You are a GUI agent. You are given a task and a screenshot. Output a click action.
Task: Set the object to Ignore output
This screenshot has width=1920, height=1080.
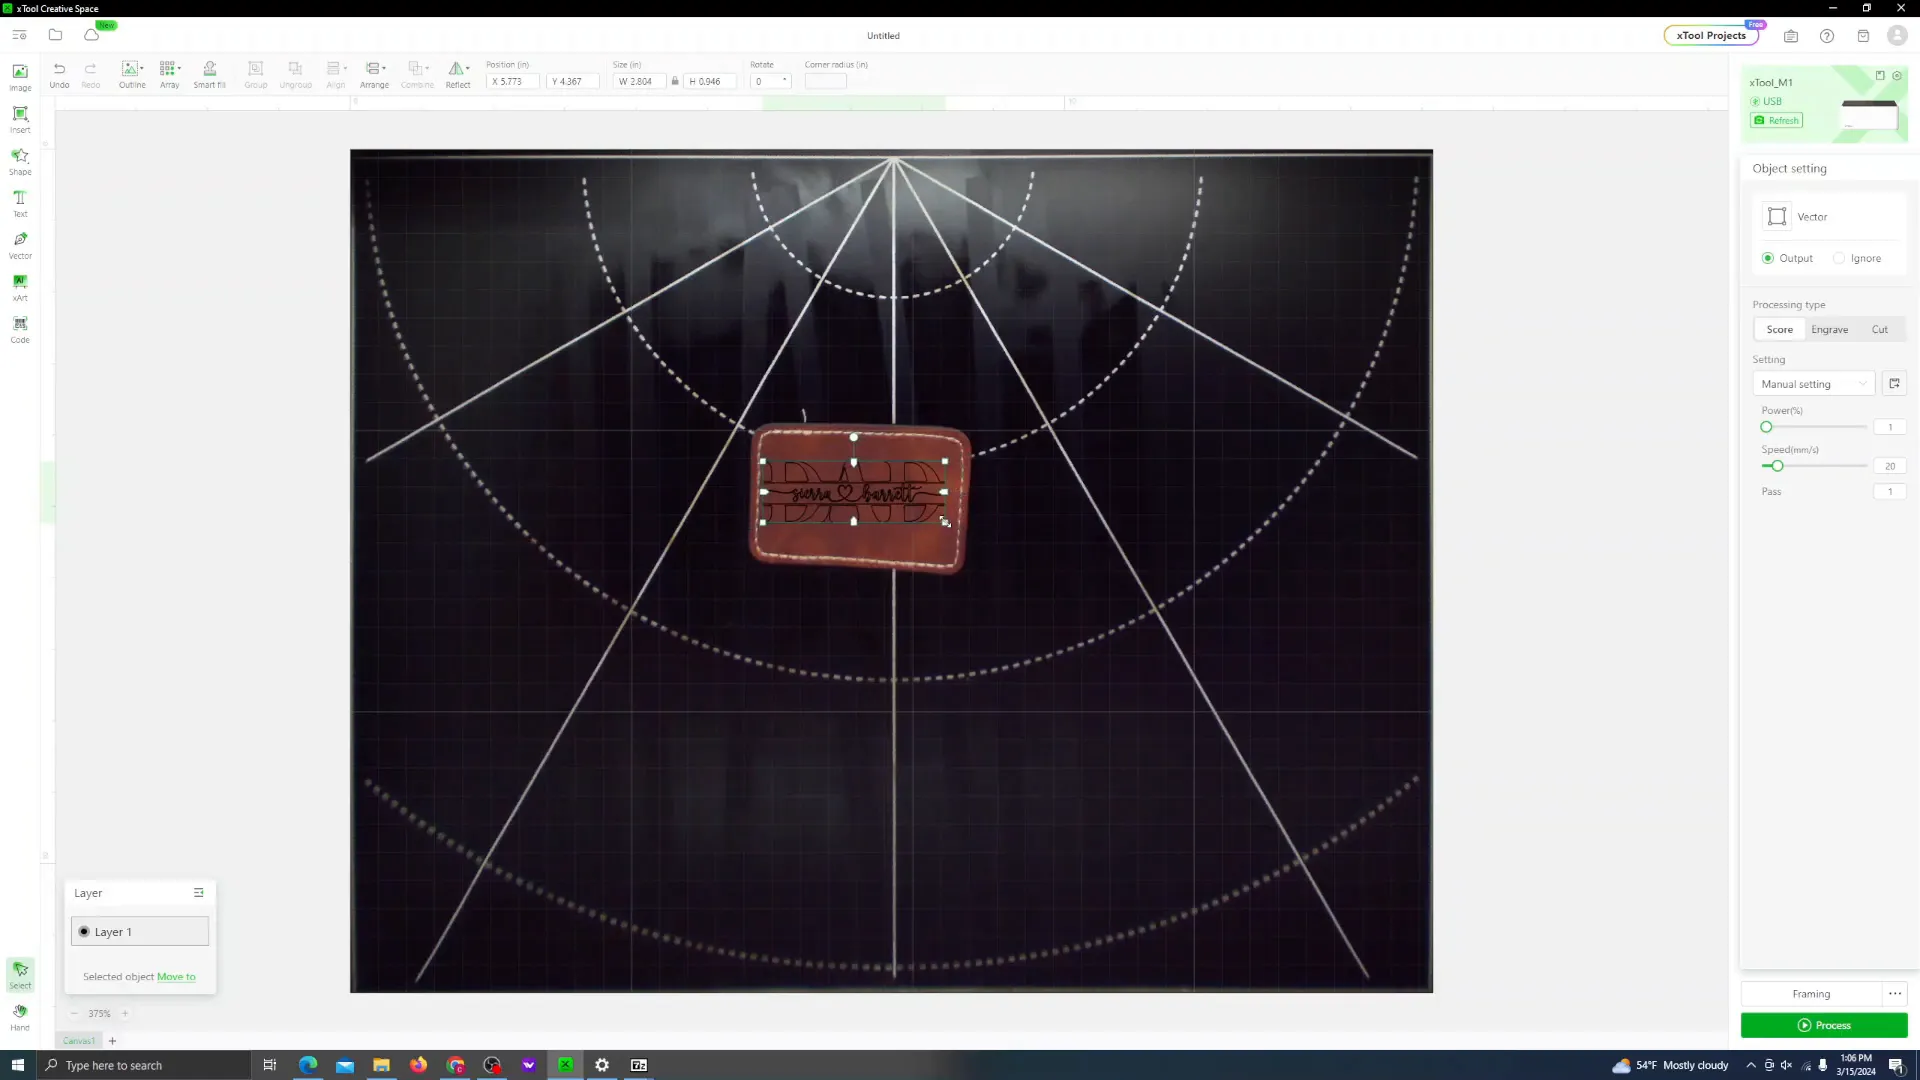point(1839,258)
